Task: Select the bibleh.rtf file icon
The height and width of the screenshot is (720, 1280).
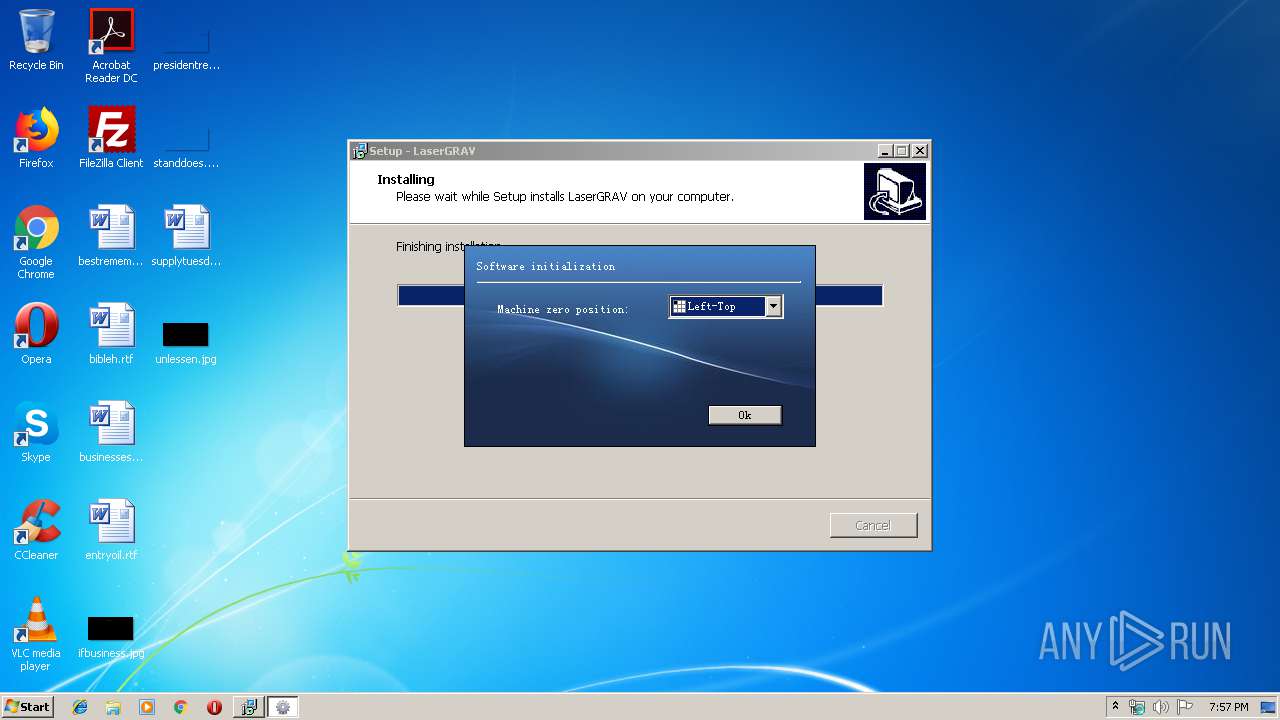Action: point(111,333)
